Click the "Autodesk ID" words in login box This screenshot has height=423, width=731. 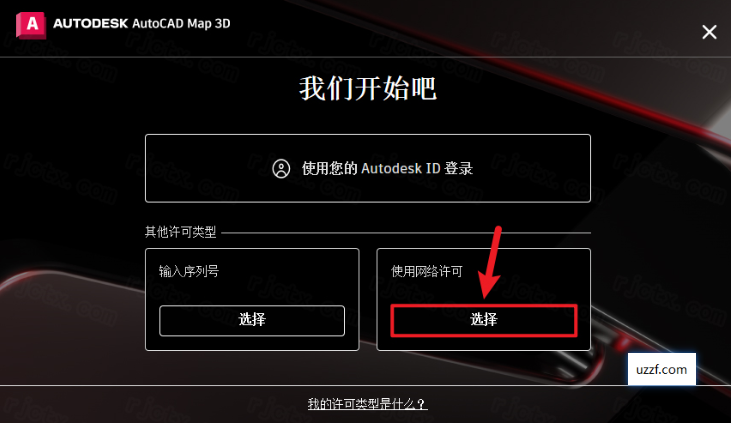pyautogui.click(x=400, y=168)
